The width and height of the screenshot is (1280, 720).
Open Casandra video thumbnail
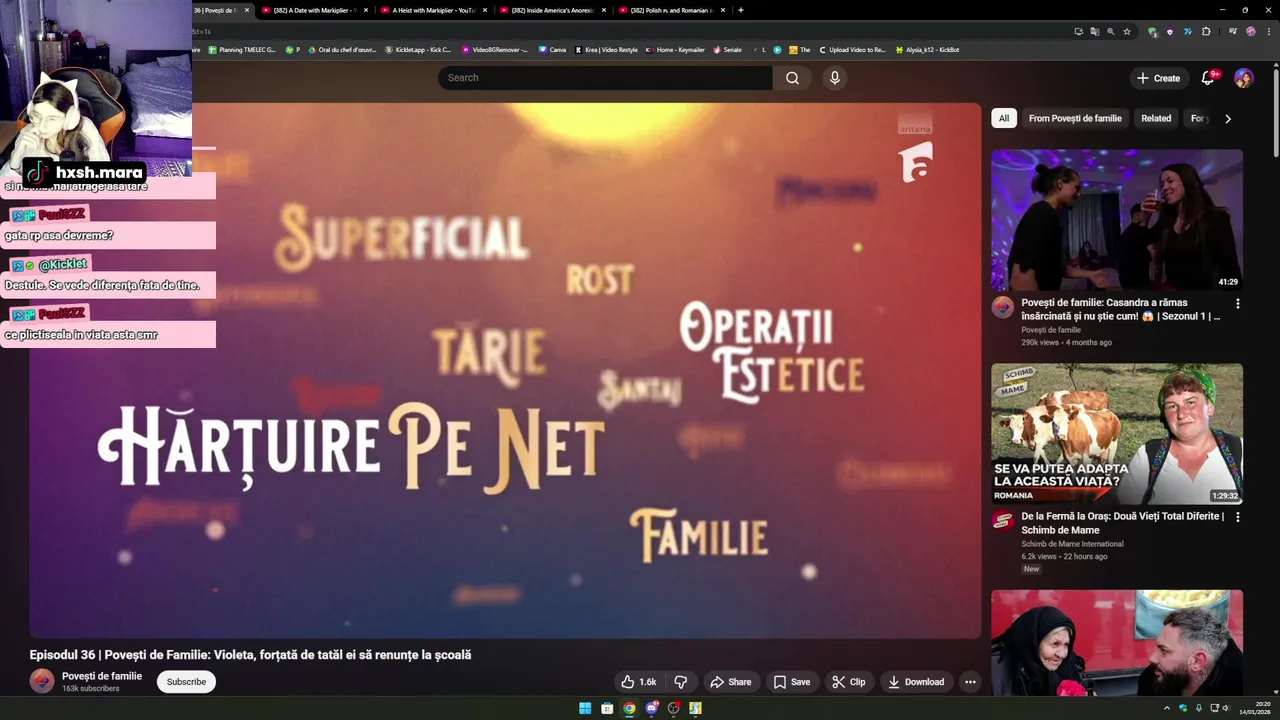click(x=1117, y=220)
